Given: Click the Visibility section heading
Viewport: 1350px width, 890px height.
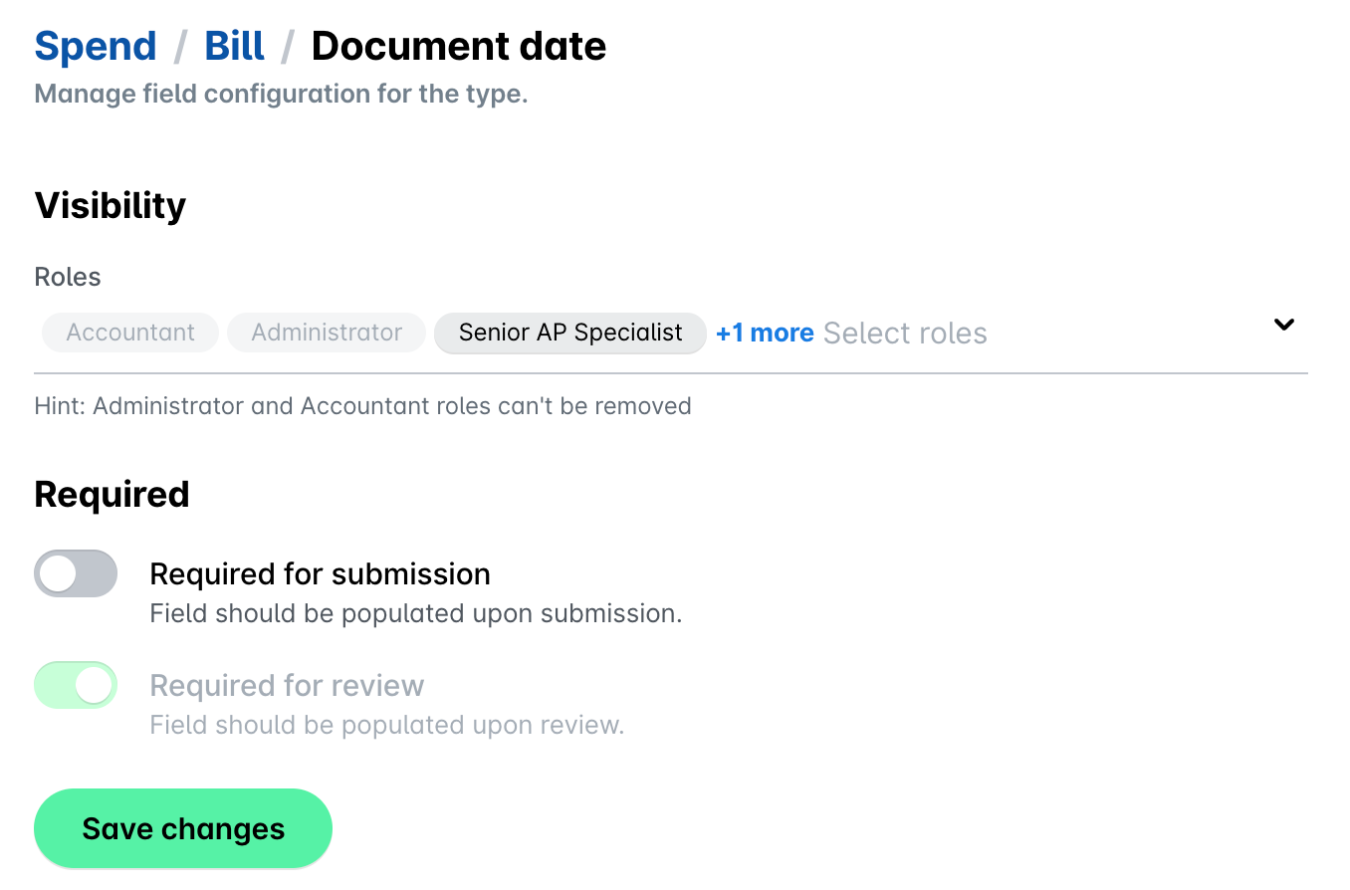Looking at the screenshot, I should point(110,205).
